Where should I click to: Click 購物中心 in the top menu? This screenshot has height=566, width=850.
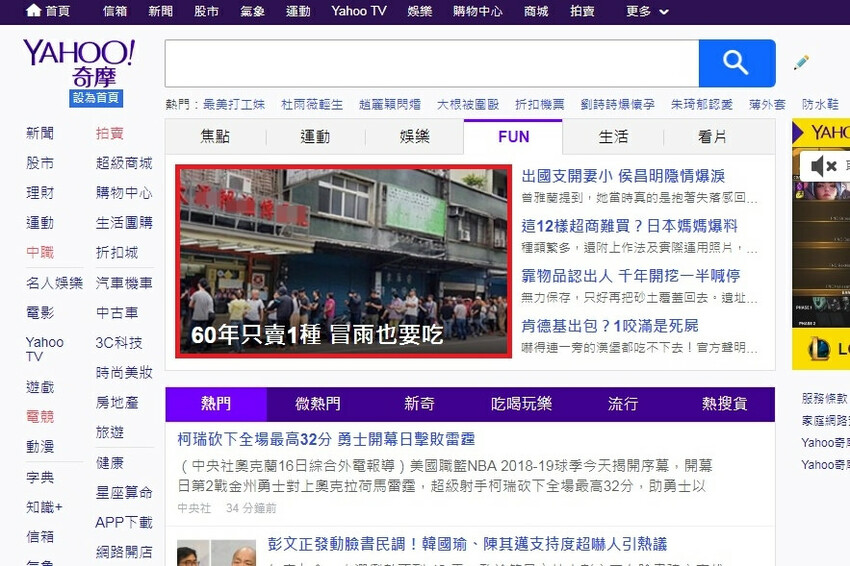pos(478,11)
